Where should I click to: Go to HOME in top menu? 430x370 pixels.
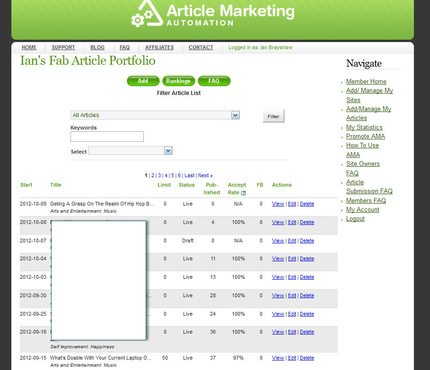(x=29, y=47)
